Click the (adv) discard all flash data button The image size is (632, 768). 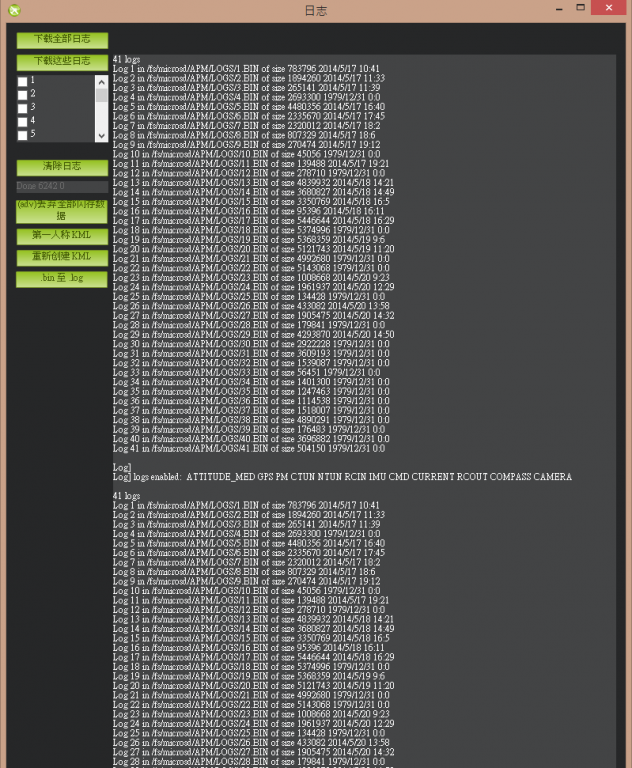62,211
